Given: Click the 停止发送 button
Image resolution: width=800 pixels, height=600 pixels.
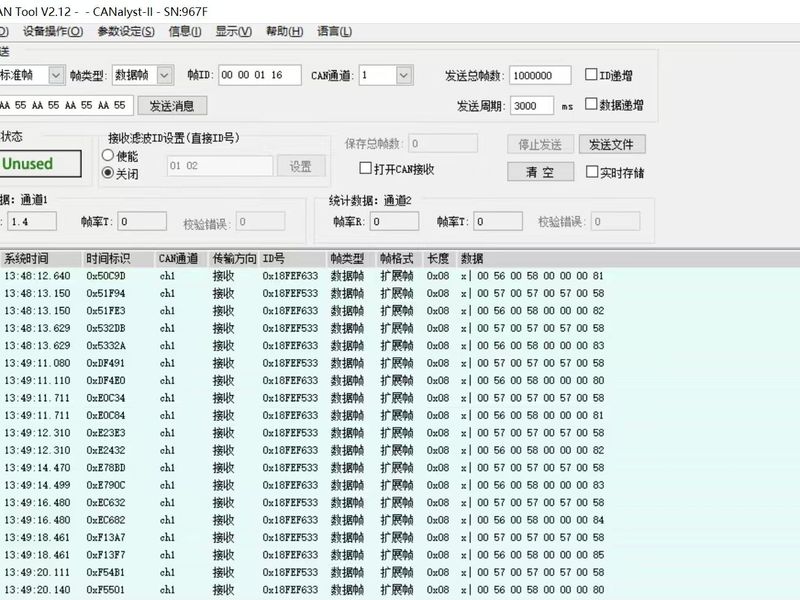Looking at the screenshot, I should click(x=540, y=144).
